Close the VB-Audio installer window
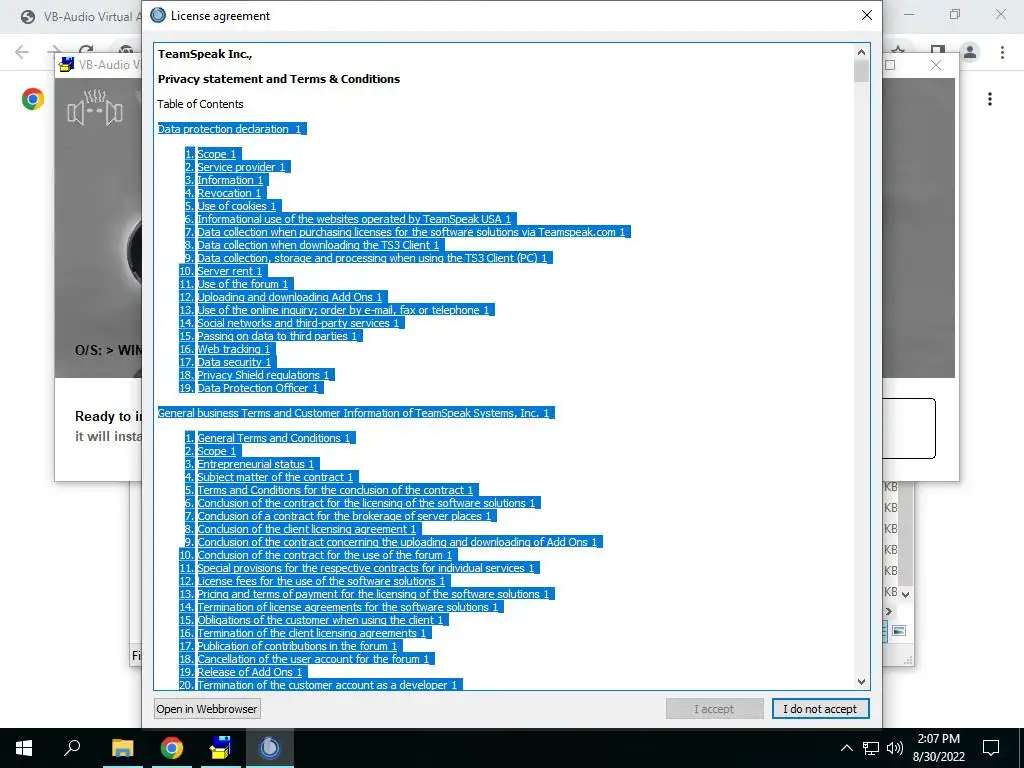The image size is (1024, 768). (x=936, y=65)
